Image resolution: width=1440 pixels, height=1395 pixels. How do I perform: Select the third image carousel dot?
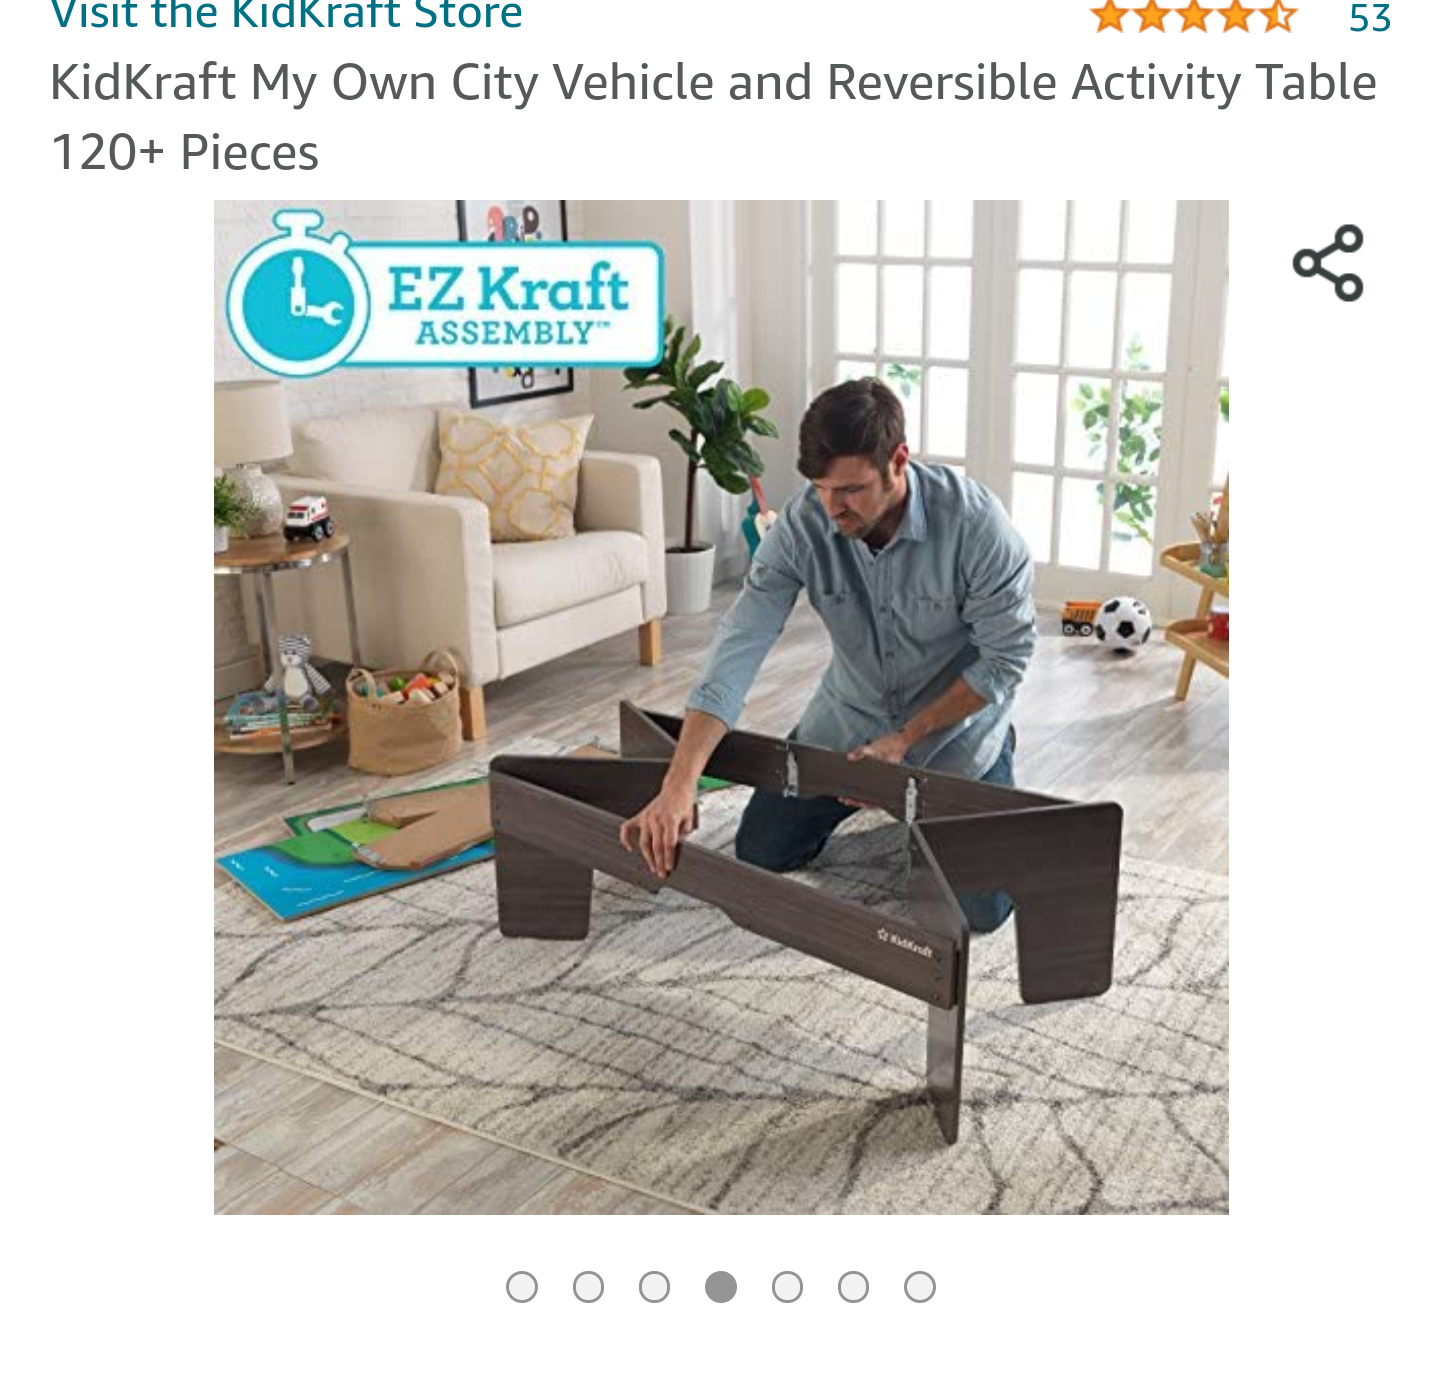pos(654,1287)
